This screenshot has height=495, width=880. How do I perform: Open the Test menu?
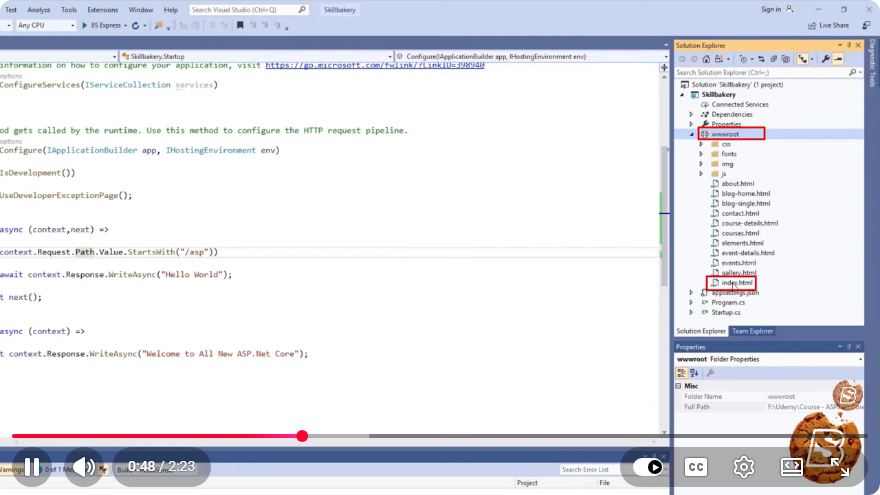11,10
